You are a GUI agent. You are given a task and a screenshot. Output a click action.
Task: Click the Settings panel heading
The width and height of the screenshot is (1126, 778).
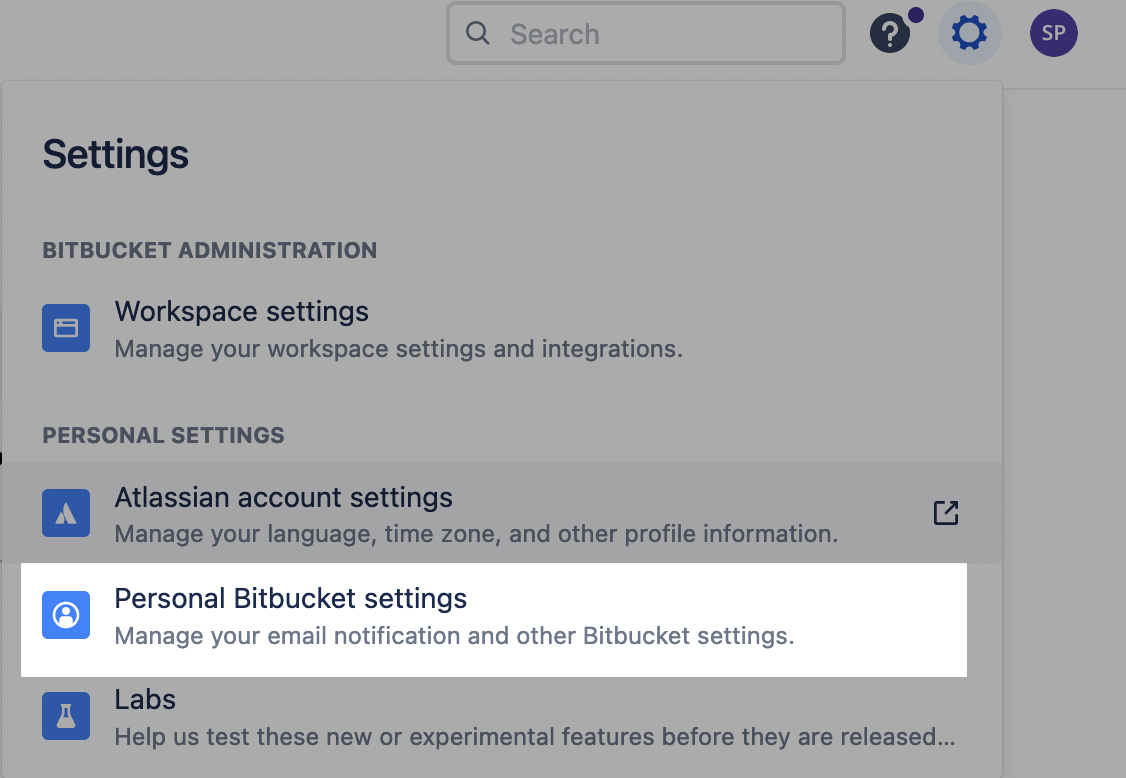pyautogui.click(x=116, y=155)
